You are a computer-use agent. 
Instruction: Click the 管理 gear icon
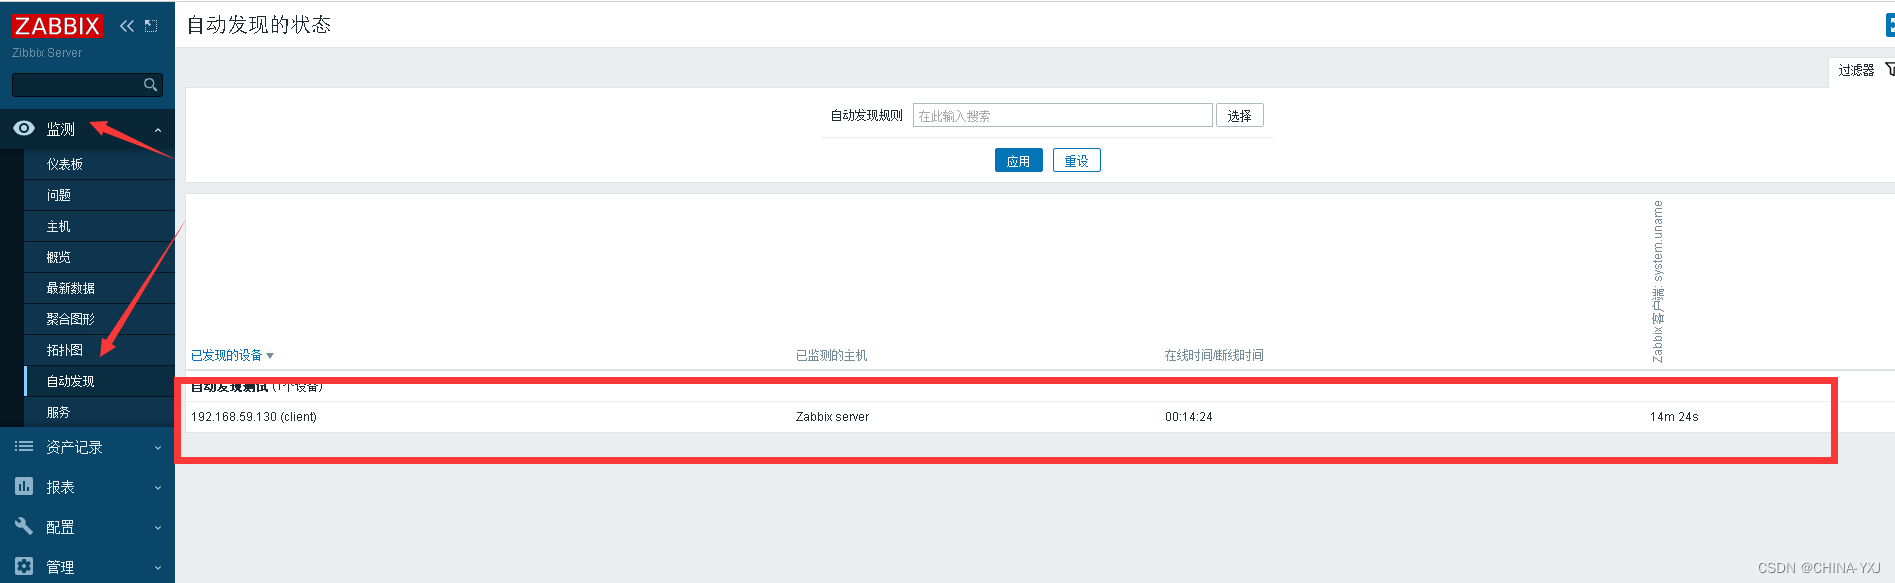tap(24, 566)
